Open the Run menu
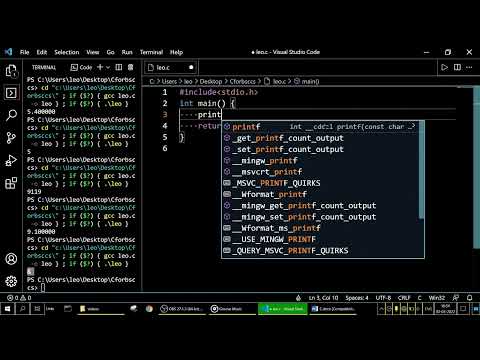Screen dimensions: 480x360 point(127,52)
